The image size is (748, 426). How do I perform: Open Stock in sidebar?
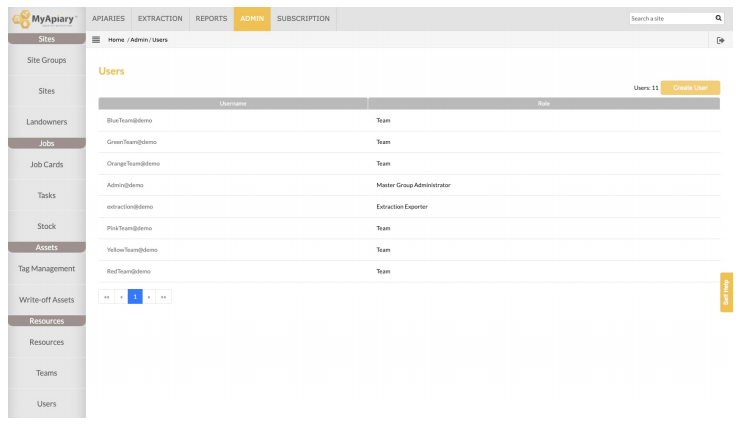47,226
